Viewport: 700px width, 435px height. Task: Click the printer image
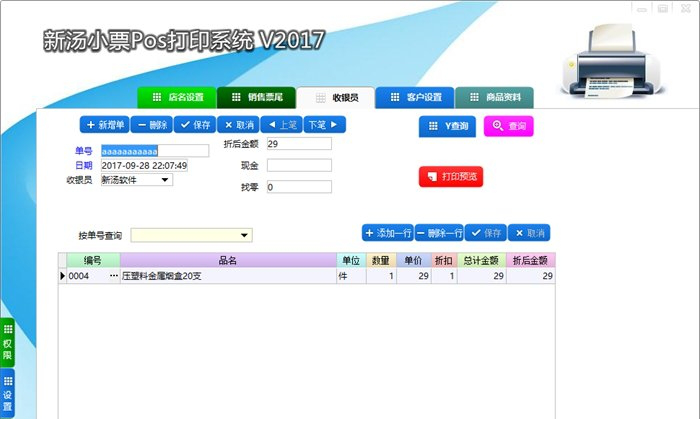point(613,61)
